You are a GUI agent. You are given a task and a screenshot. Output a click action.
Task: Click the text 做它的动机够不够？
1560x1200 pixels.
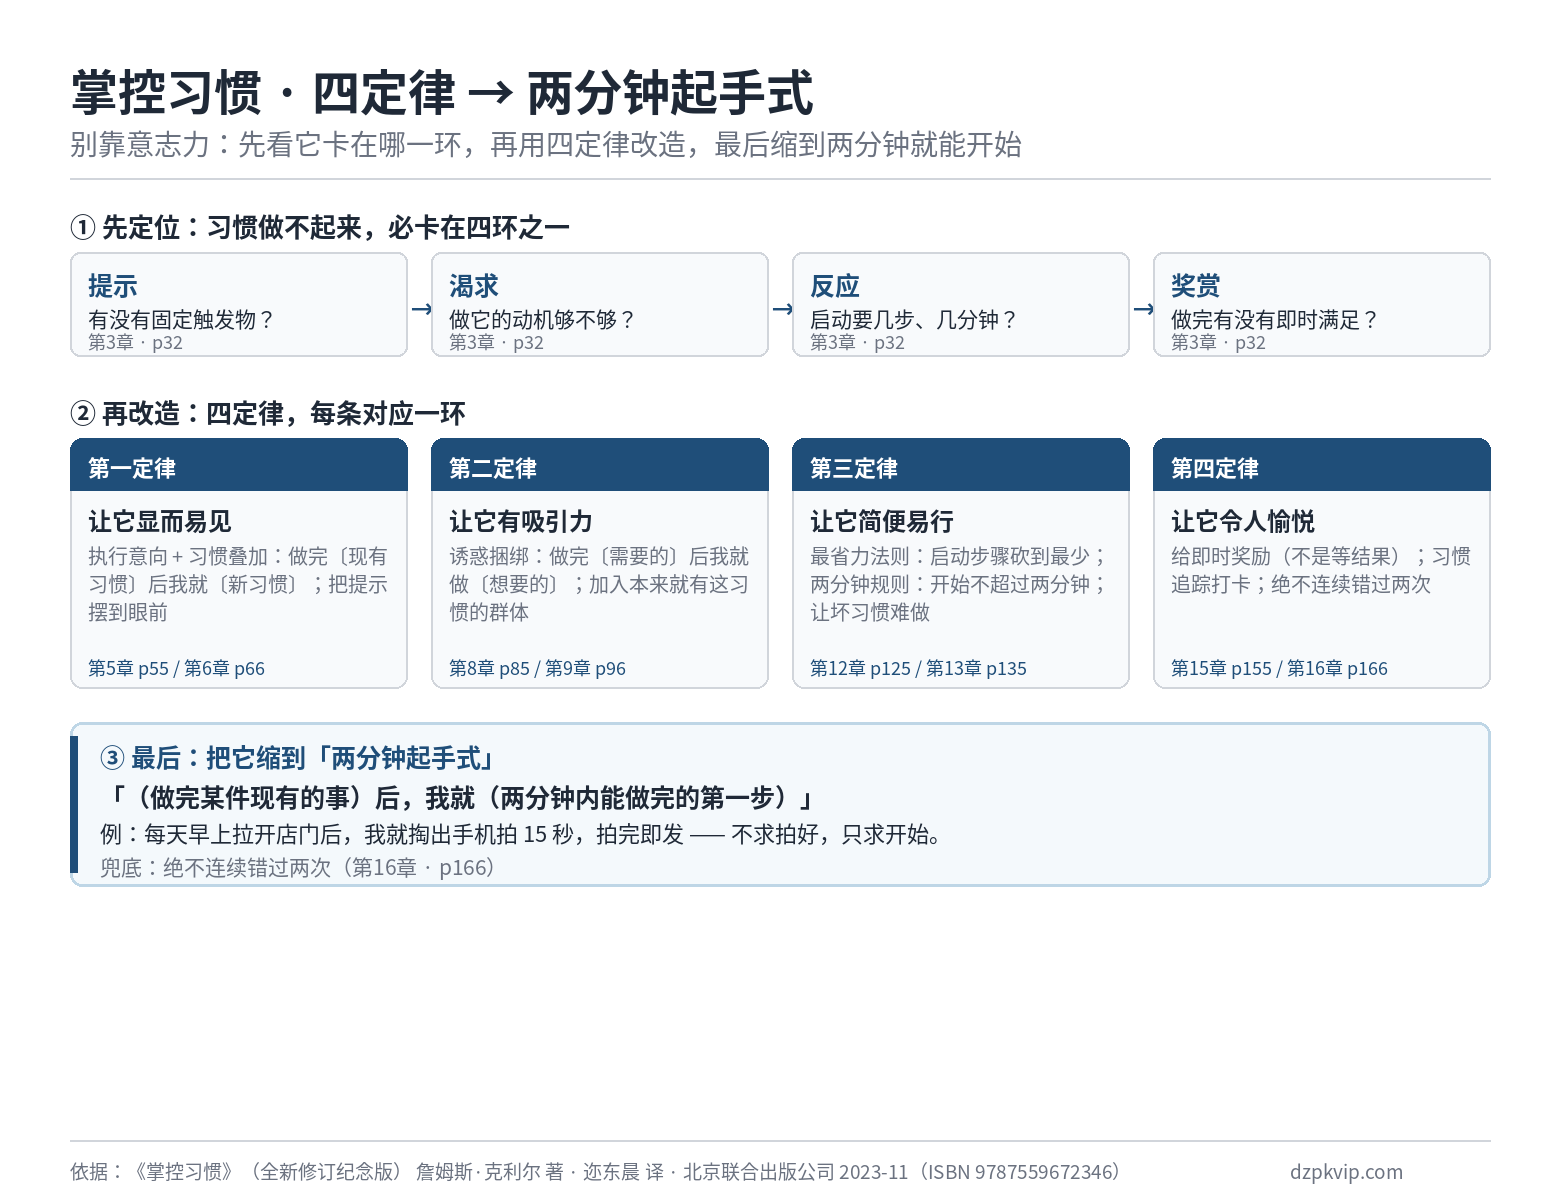(543, 320)
